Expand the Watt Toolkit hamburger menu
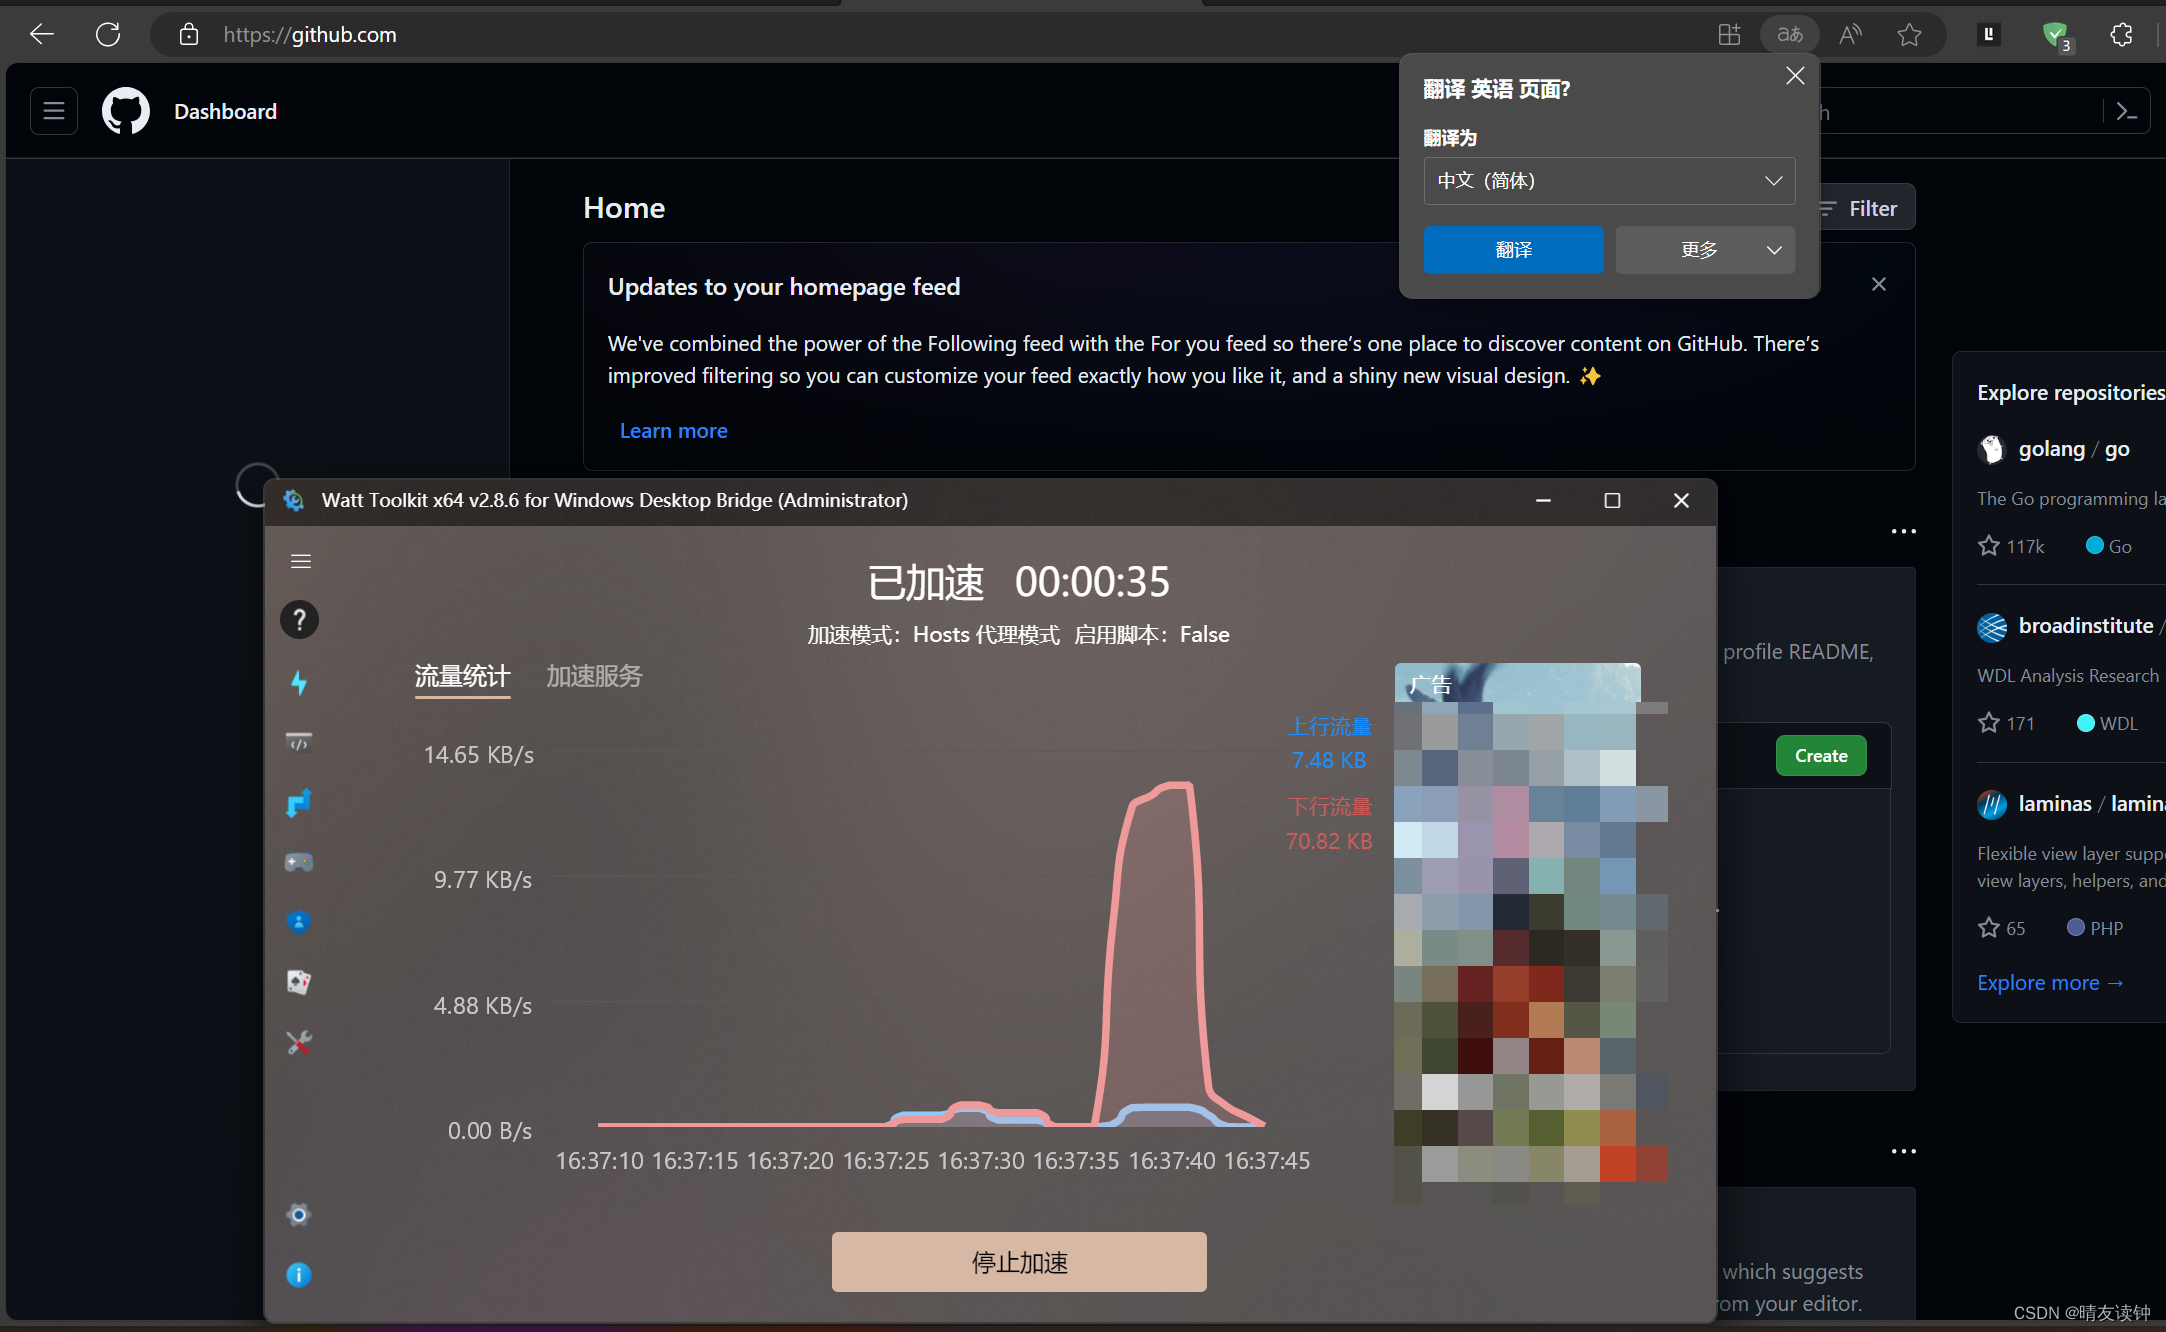Screen dimensions: 2166x1332 [300, 561]
